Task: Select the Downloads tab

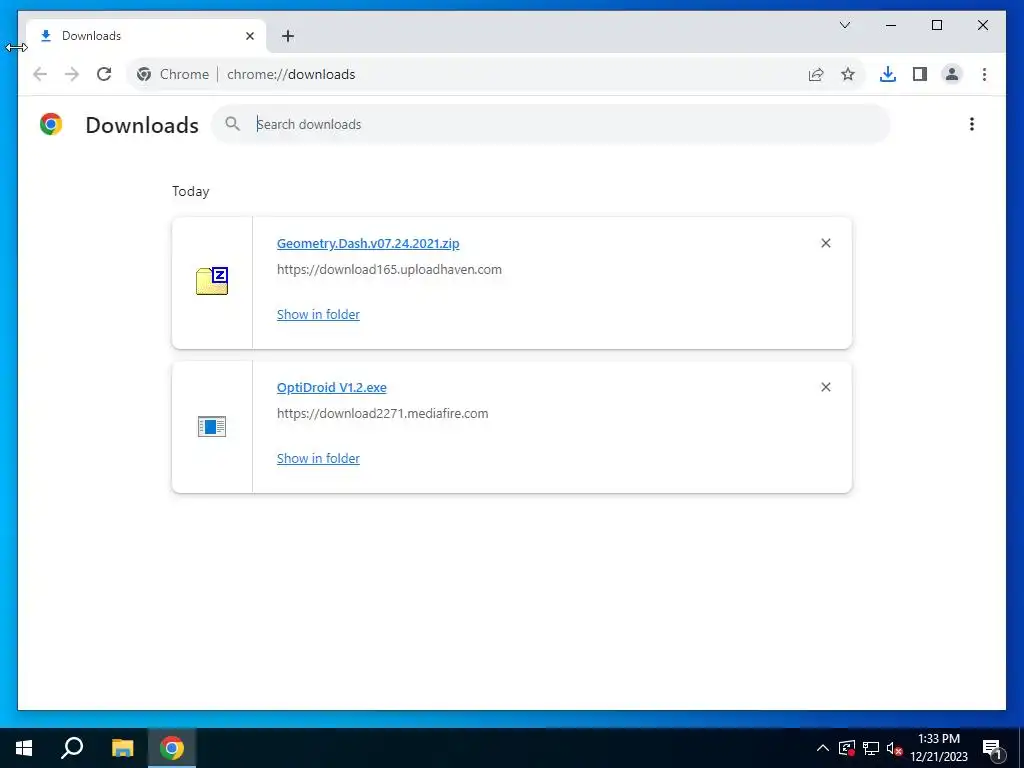Action: click(145, 36)
